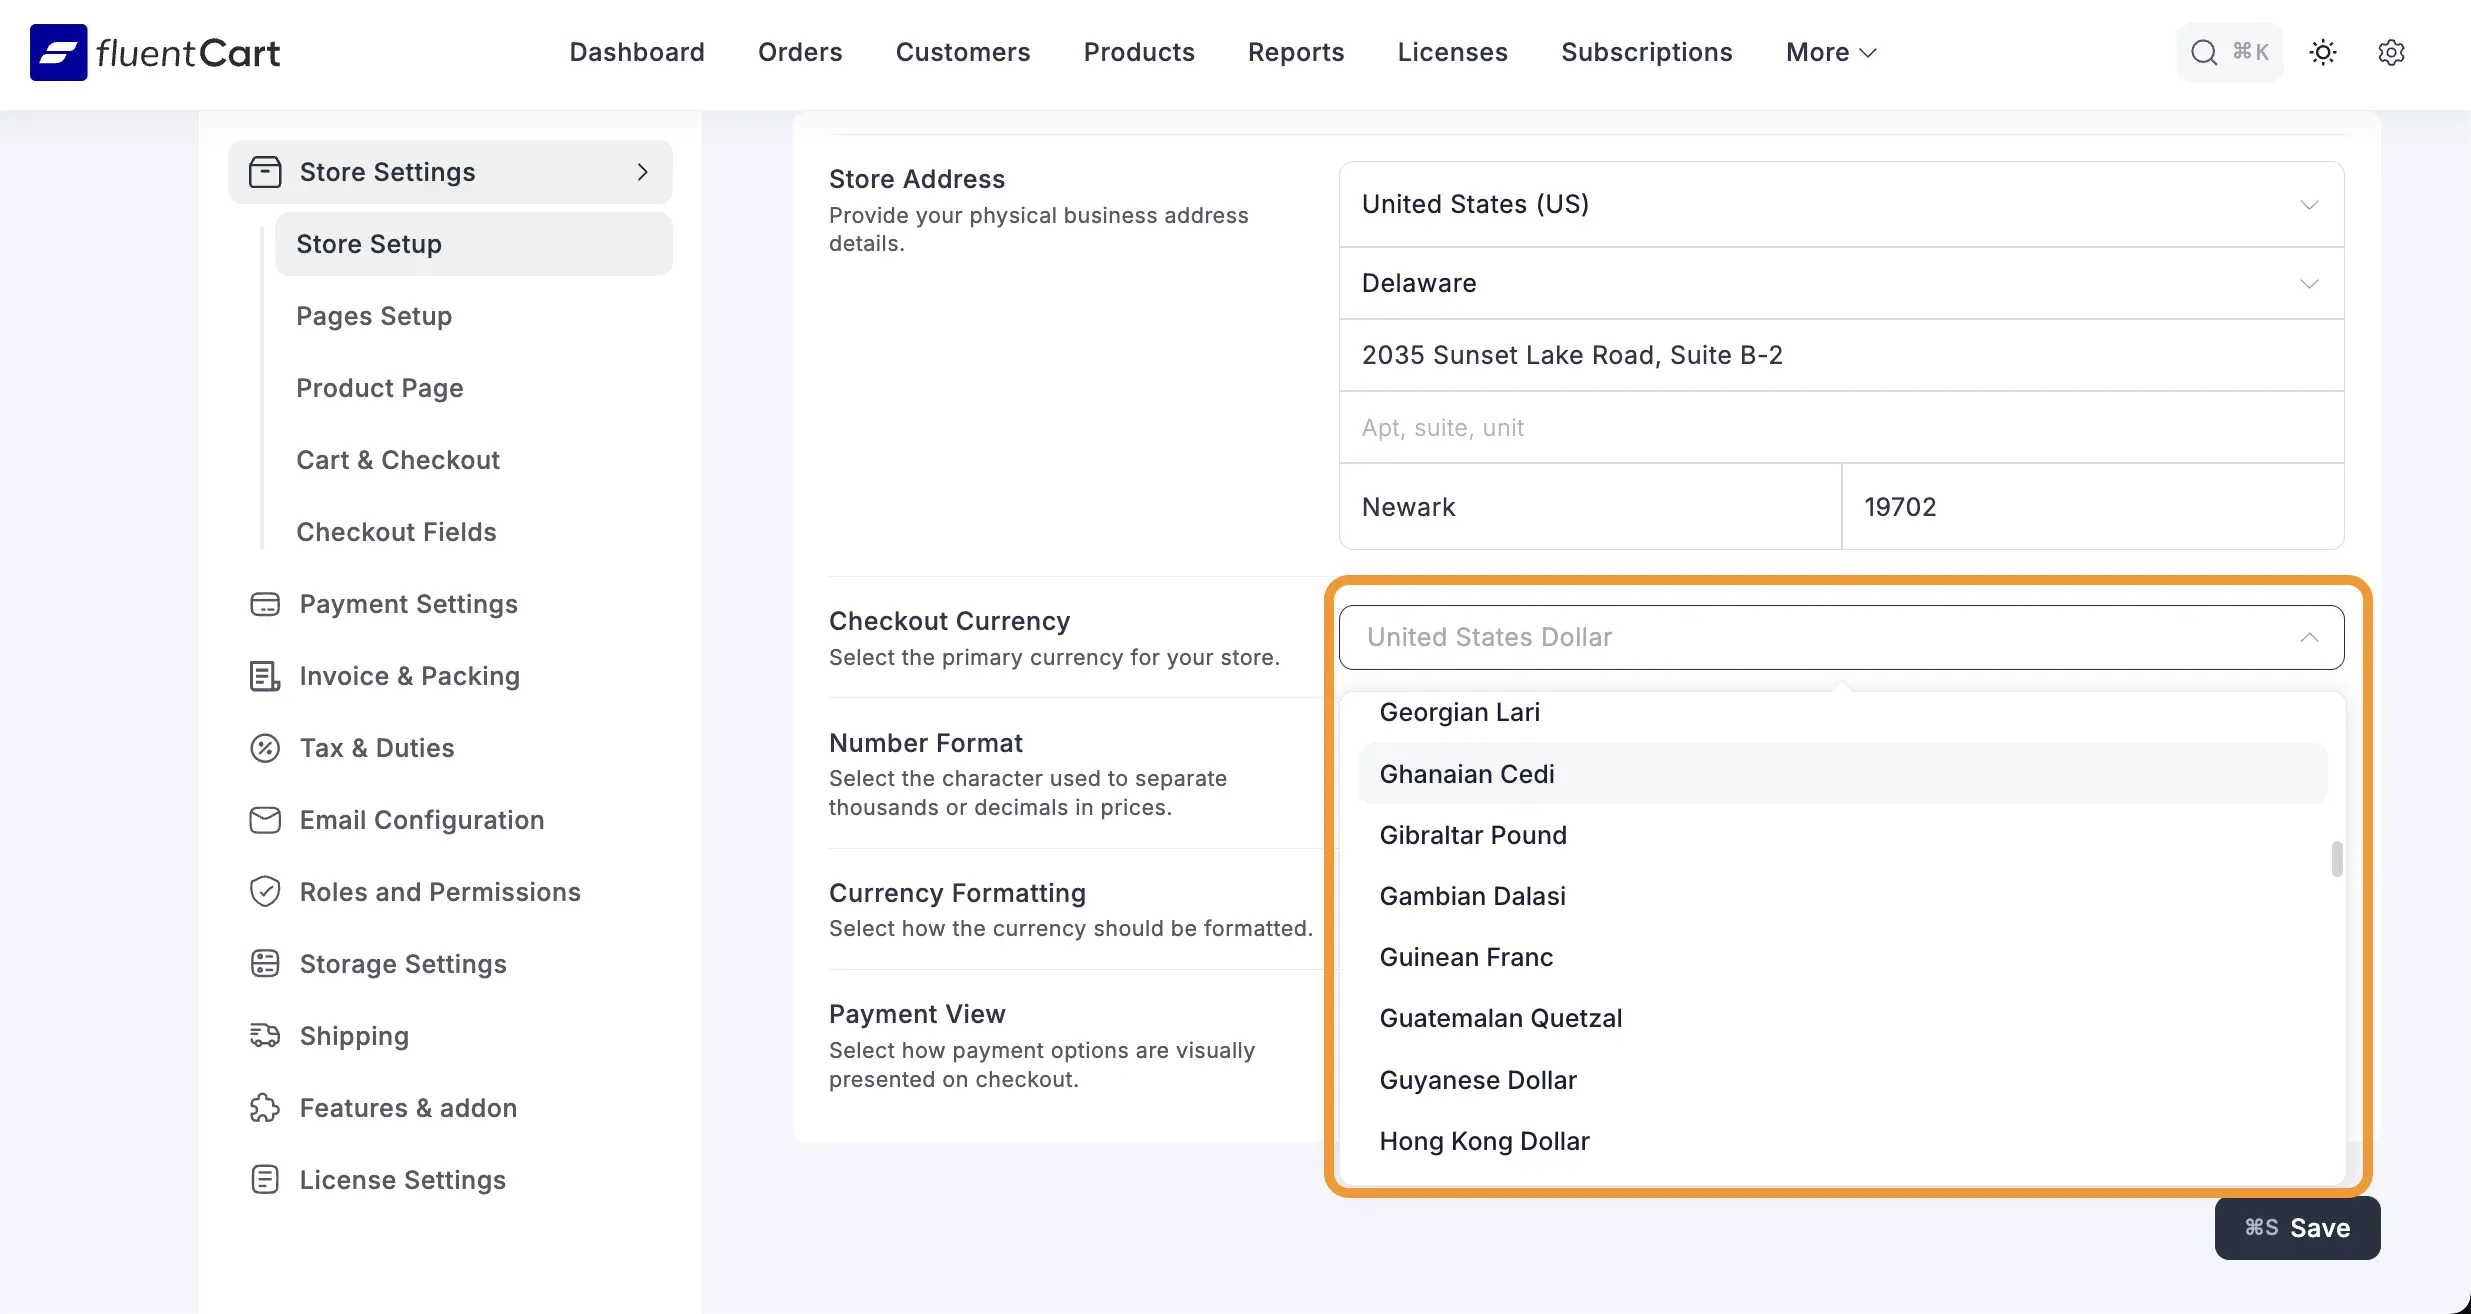Click Features & addon puzzle icon
2471x1314 pixels.
point(264,1108)
